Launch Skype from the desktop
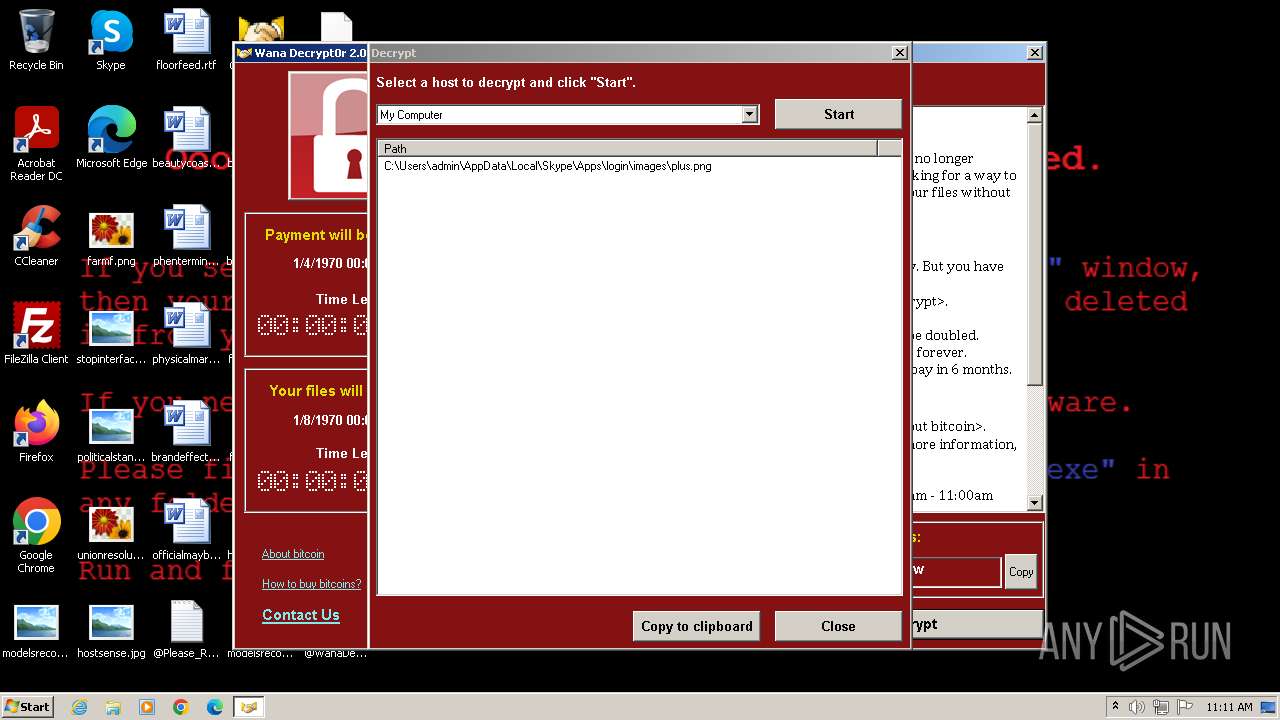Image resolution: width=1280 pixels, height=720 pixels. (111, 40)
